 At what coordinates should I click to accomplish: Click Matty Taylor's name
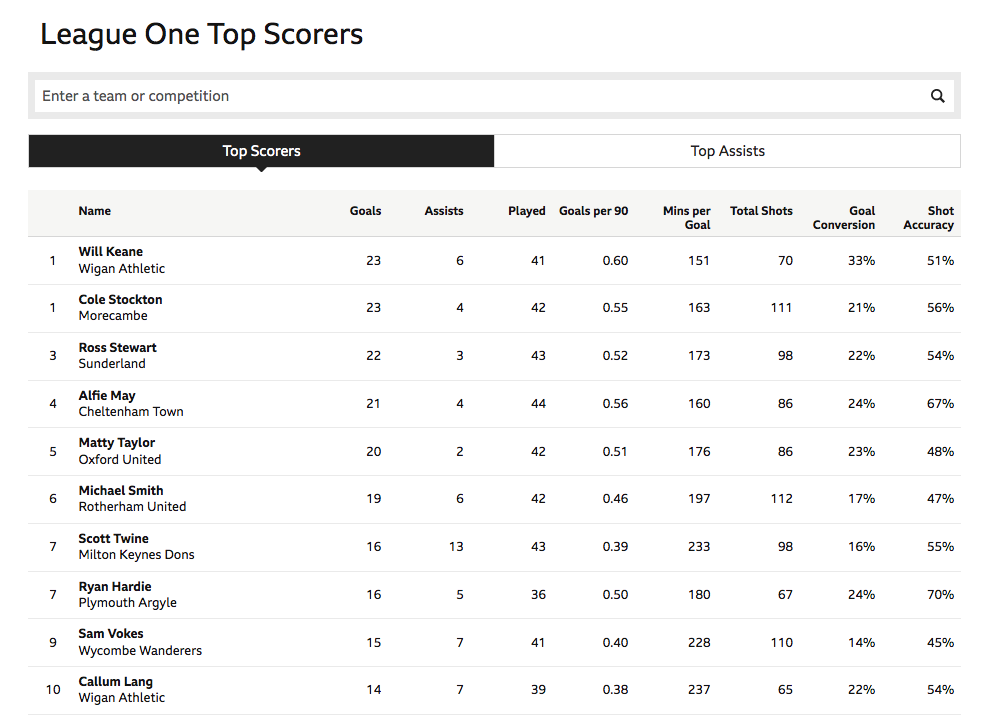(x=117, y=443)
